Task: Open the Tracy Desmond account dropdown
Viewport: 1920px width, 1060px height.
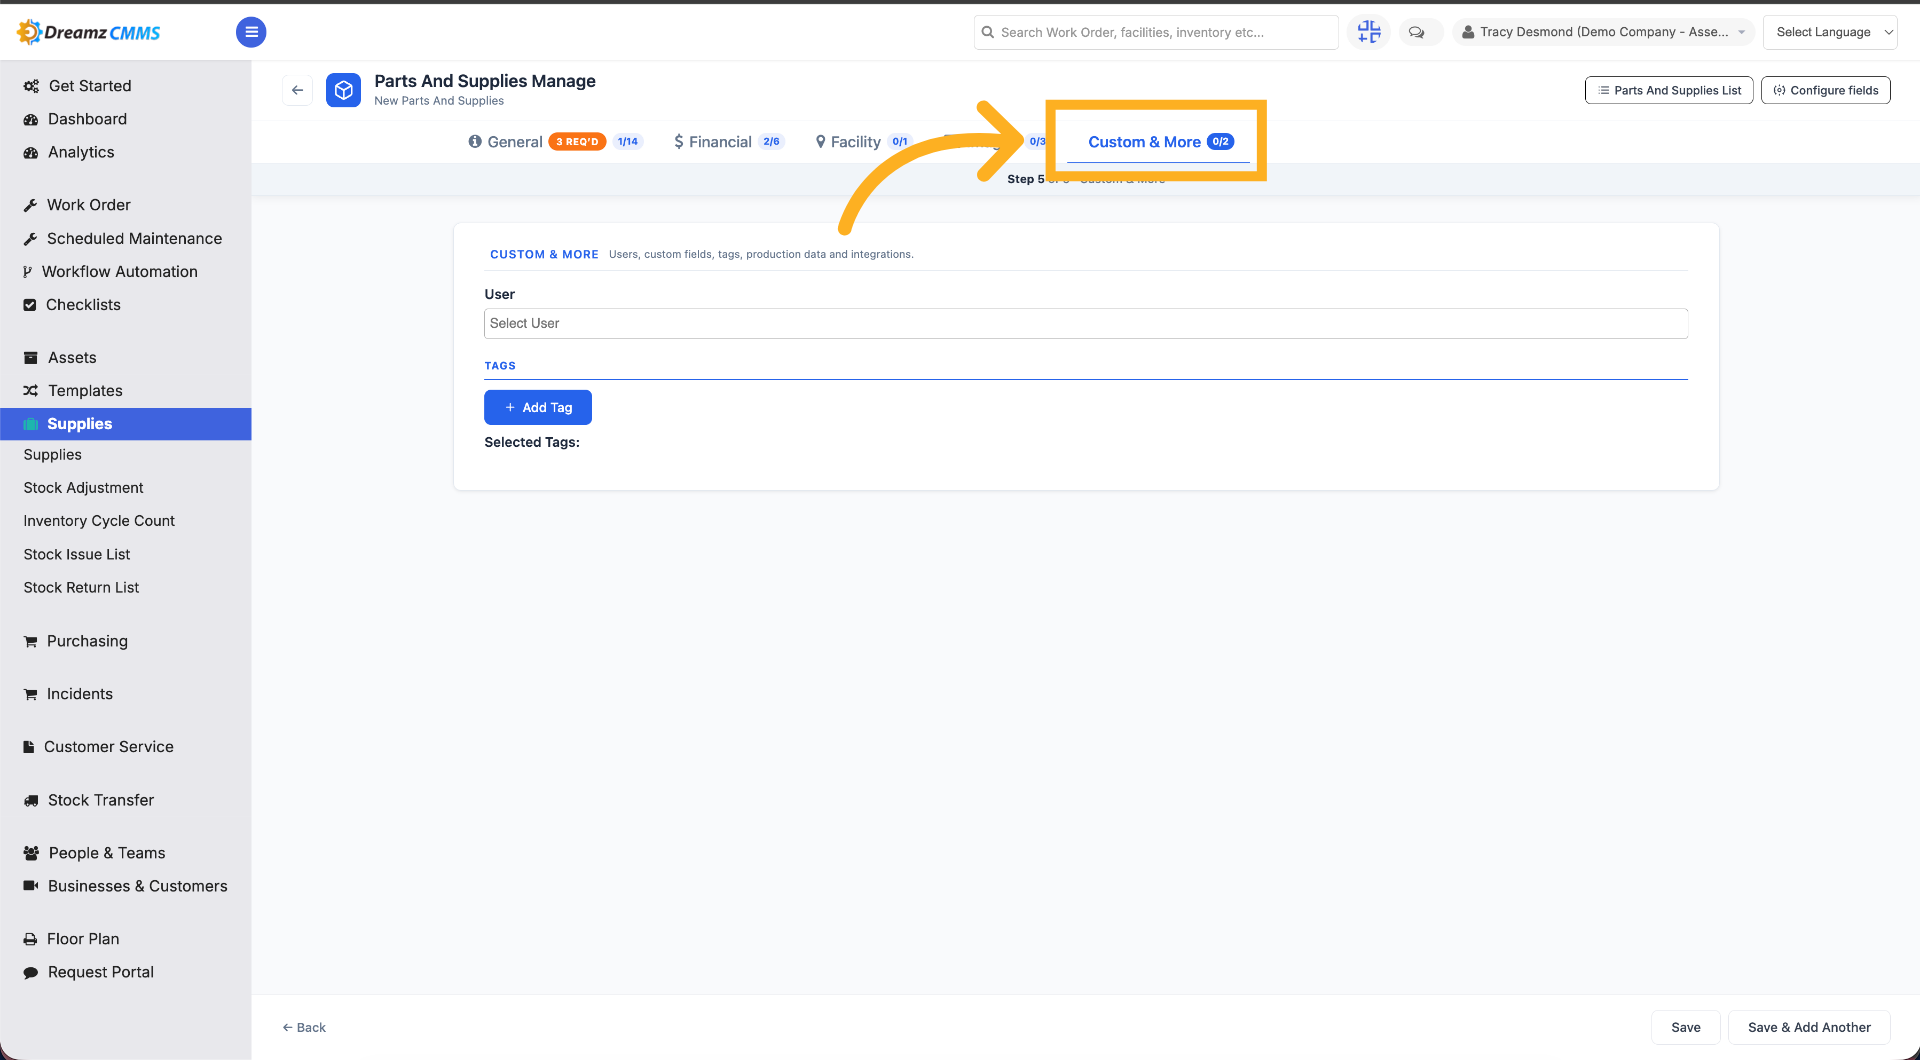Action: [1603, 32]
